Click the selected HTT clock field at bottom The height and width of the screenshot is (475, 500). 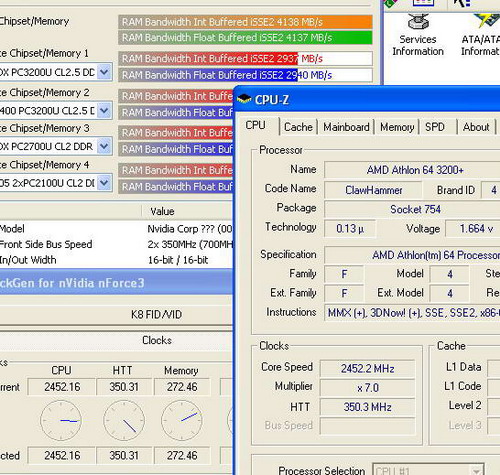click(124, 455)
